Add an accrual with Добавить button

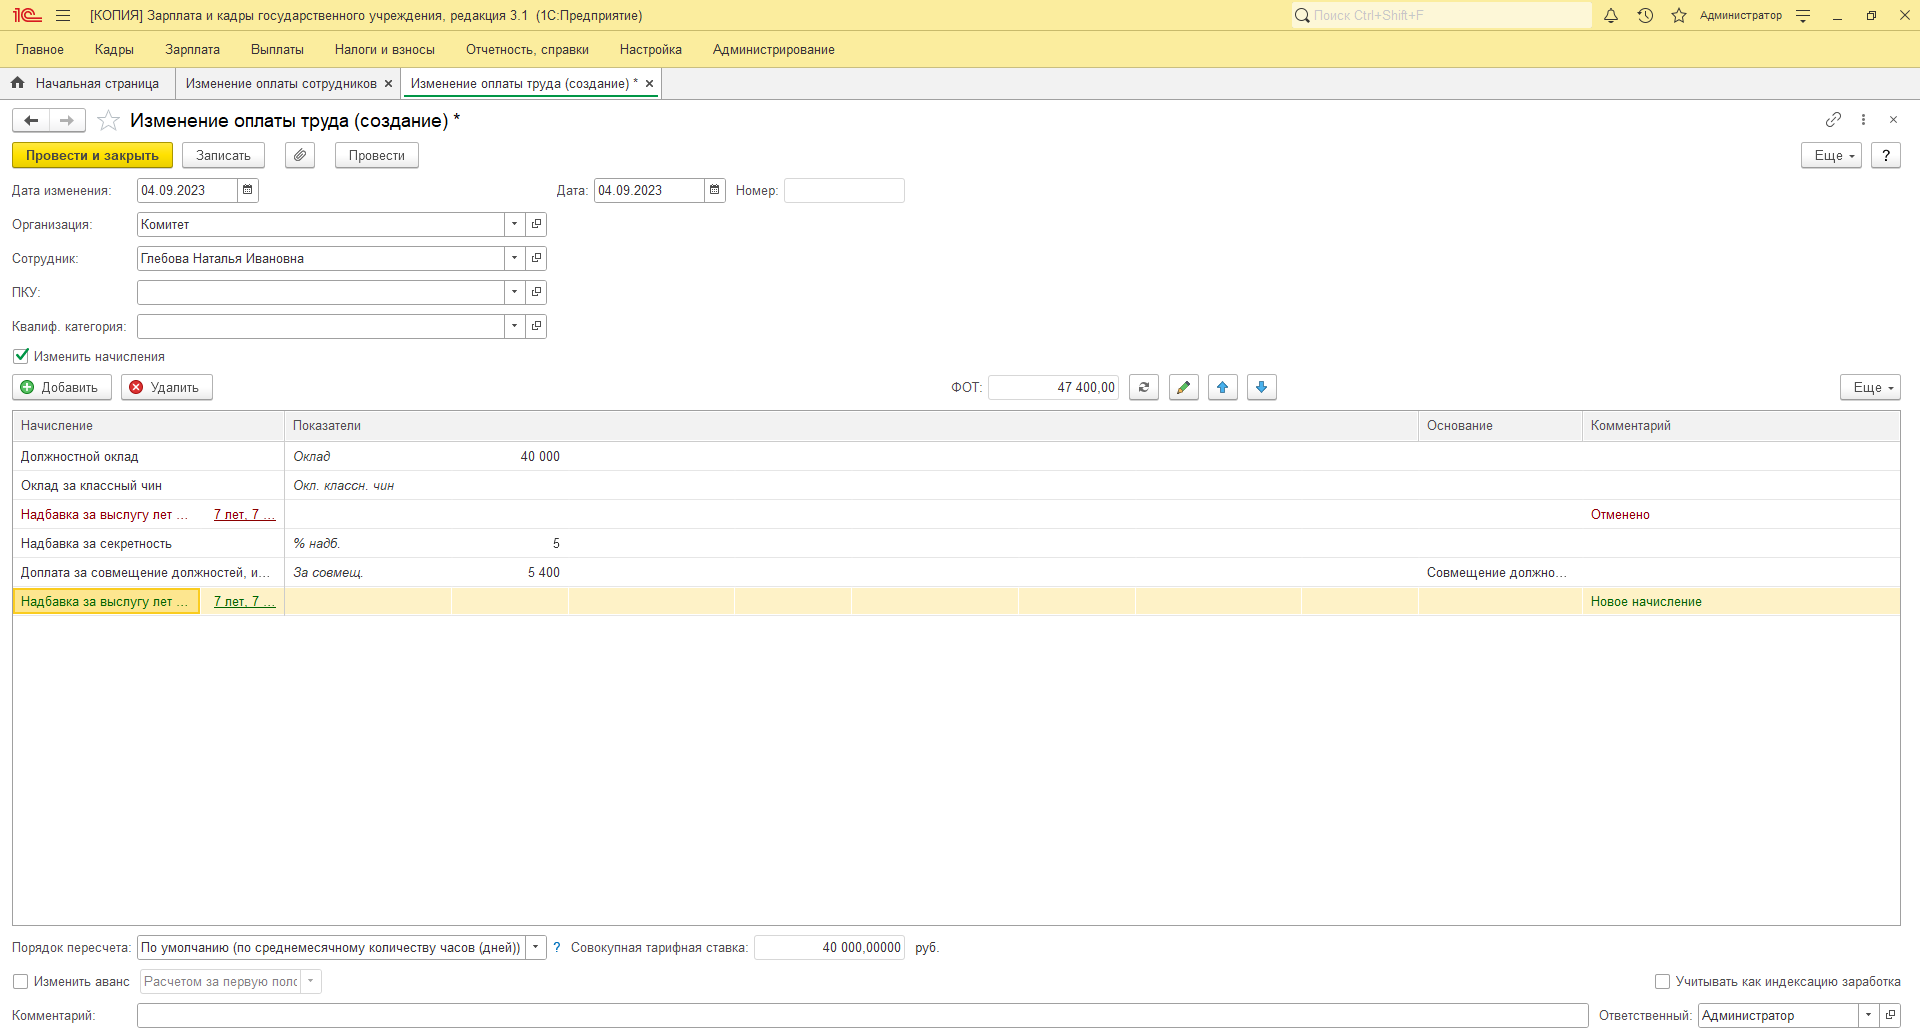click(x=62, y=388)
